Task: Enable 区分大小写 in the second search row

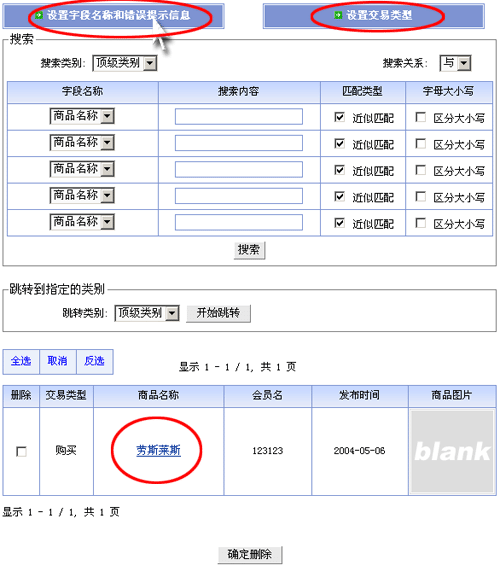Action: [x=421, y=144]
